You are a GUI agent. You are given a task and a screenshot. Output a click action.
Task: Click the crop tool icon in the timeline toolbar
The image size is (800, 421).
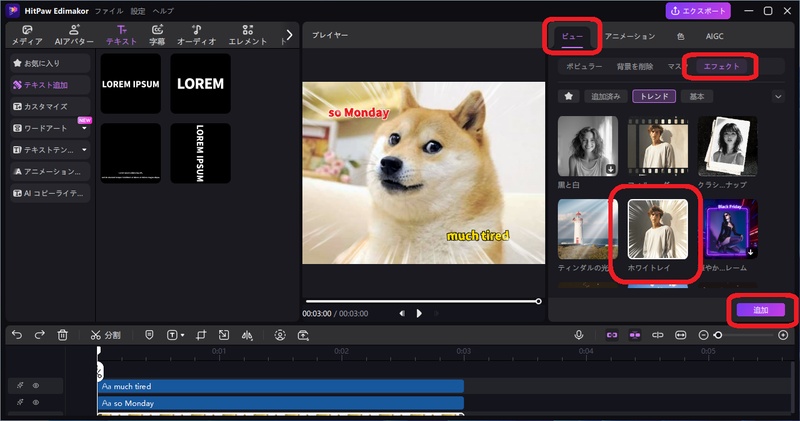[201, 335]
